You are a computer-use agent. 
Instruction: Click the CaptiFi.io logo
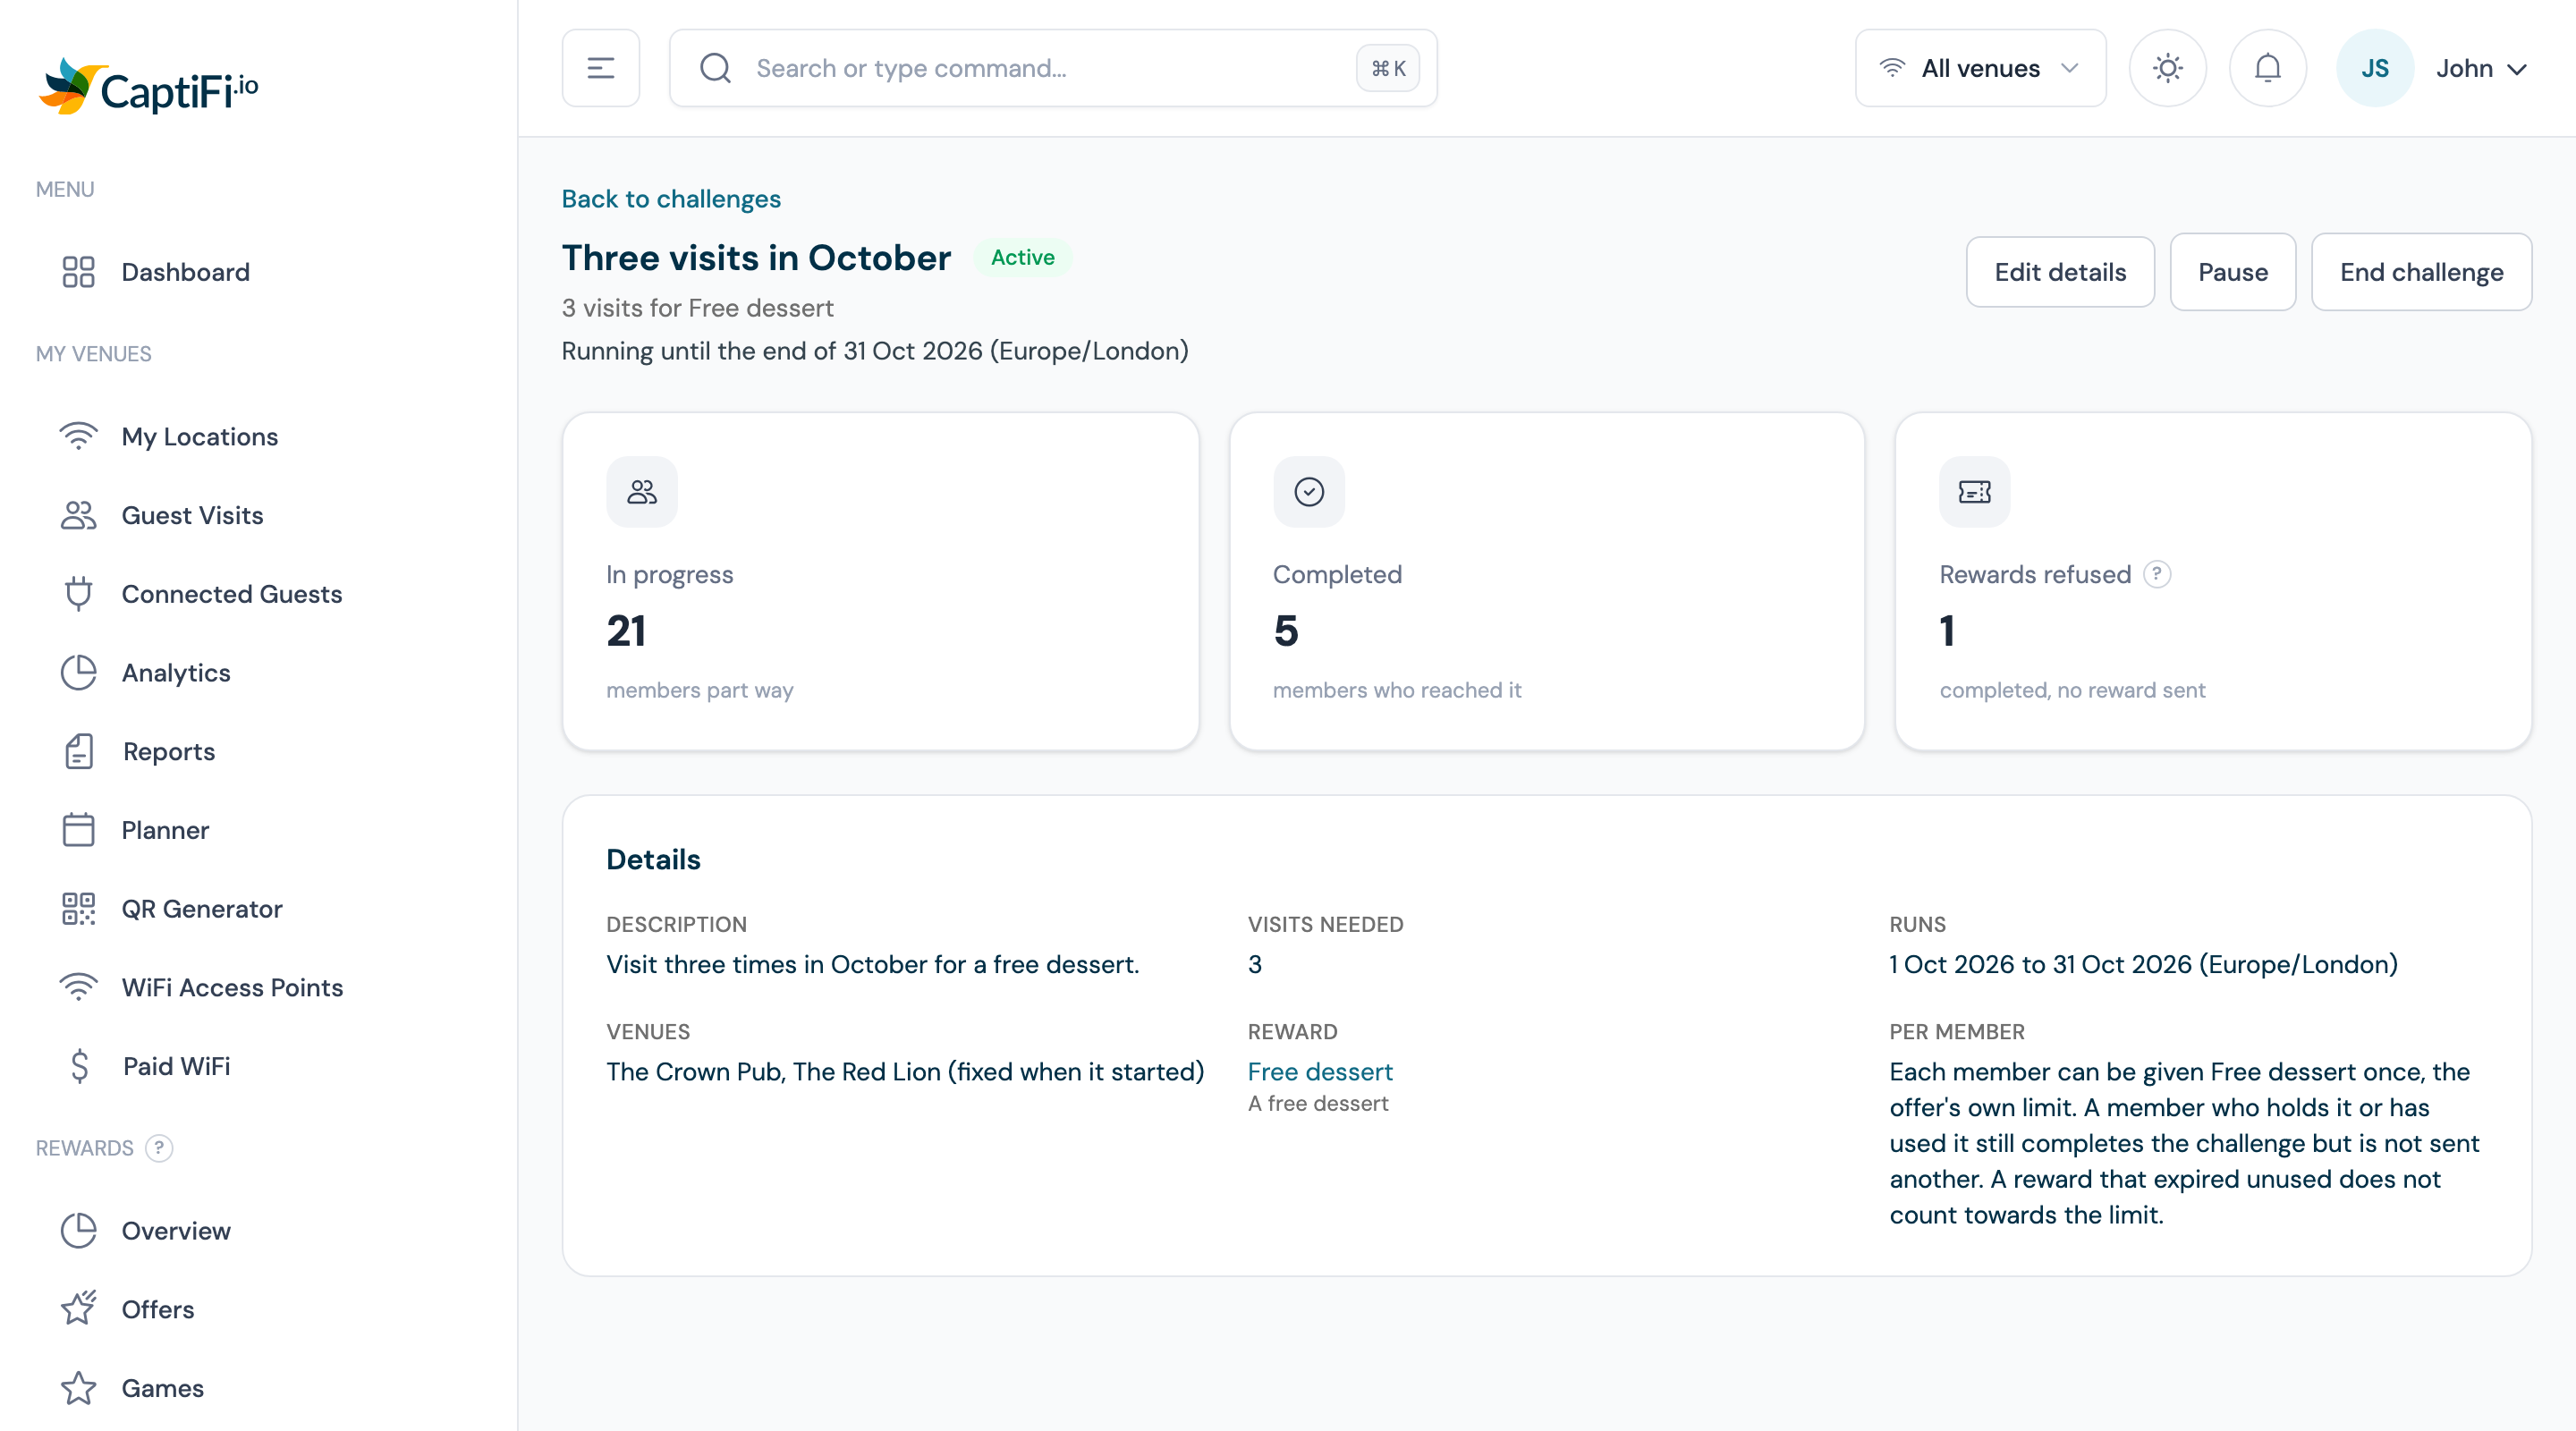[148, 87]
